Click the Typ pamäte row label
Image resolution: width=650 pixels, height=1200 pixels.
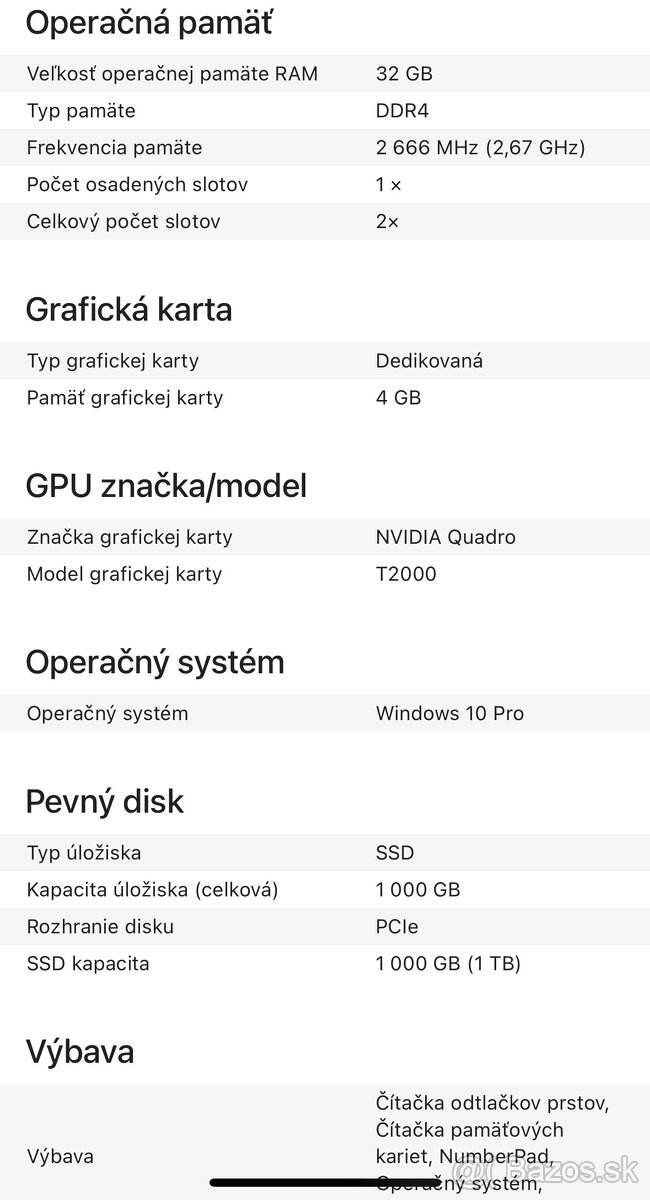[81, 110]
